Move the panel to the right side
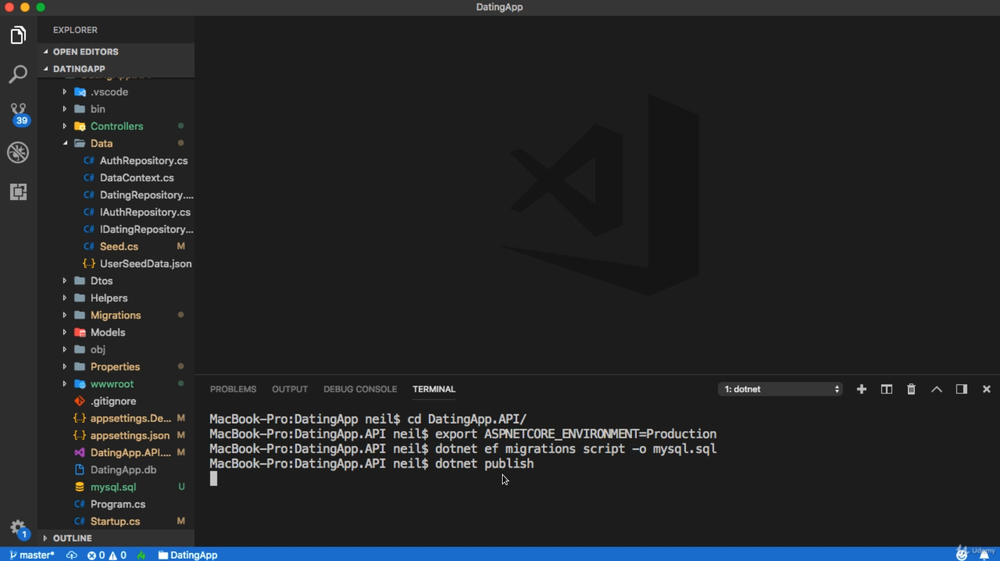This screenshot has height=561, width=1000. pos(961,389)
